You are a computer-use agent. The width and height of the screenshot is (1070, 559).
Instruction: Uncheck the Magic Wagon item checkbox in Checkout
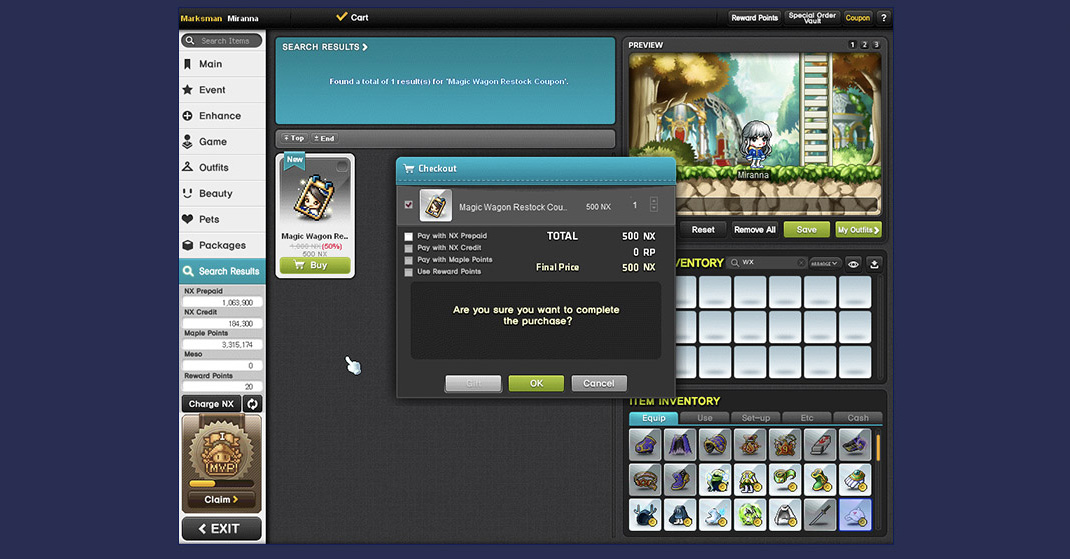(x=409, y=205)
